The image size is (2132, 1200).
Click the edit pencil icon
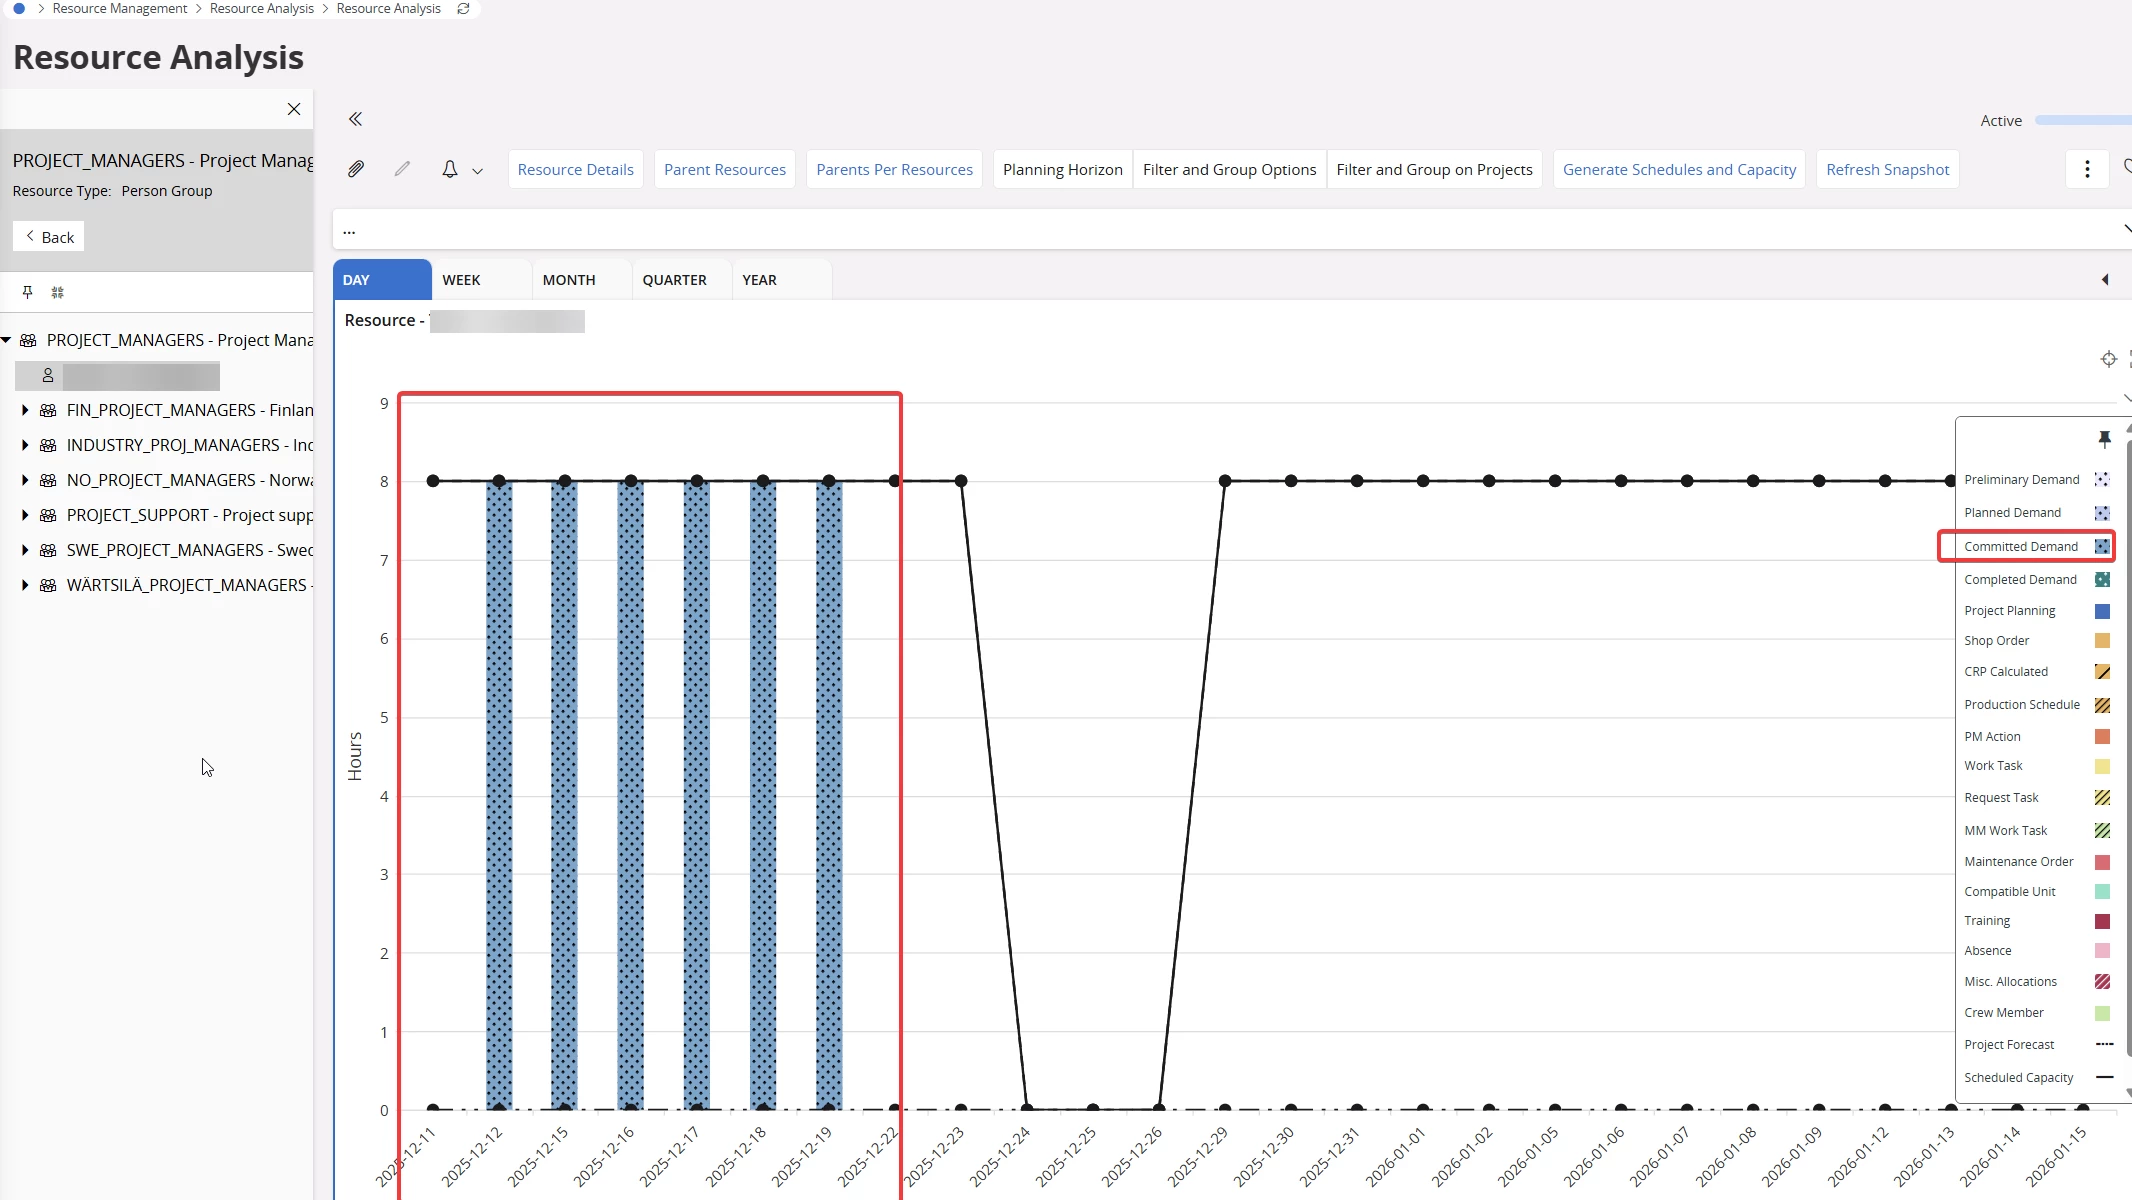(x=402, y=169)
